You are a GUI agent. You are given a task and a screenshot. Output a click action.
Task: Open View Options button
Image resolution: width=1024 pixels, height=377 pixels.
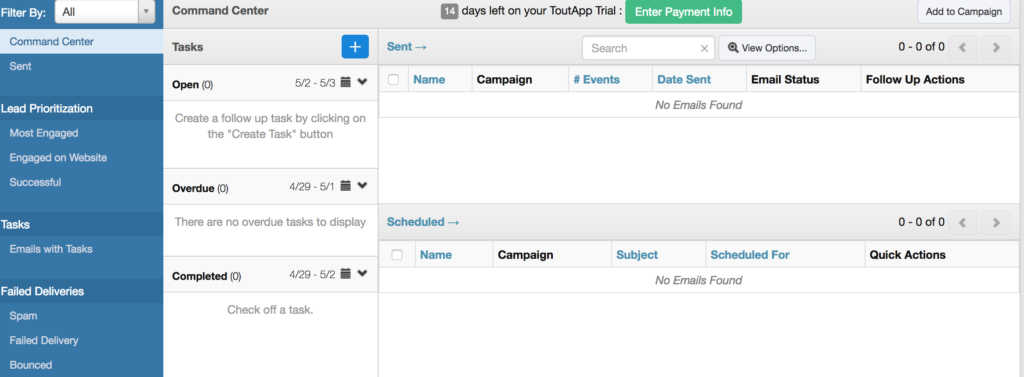[767, 48]
